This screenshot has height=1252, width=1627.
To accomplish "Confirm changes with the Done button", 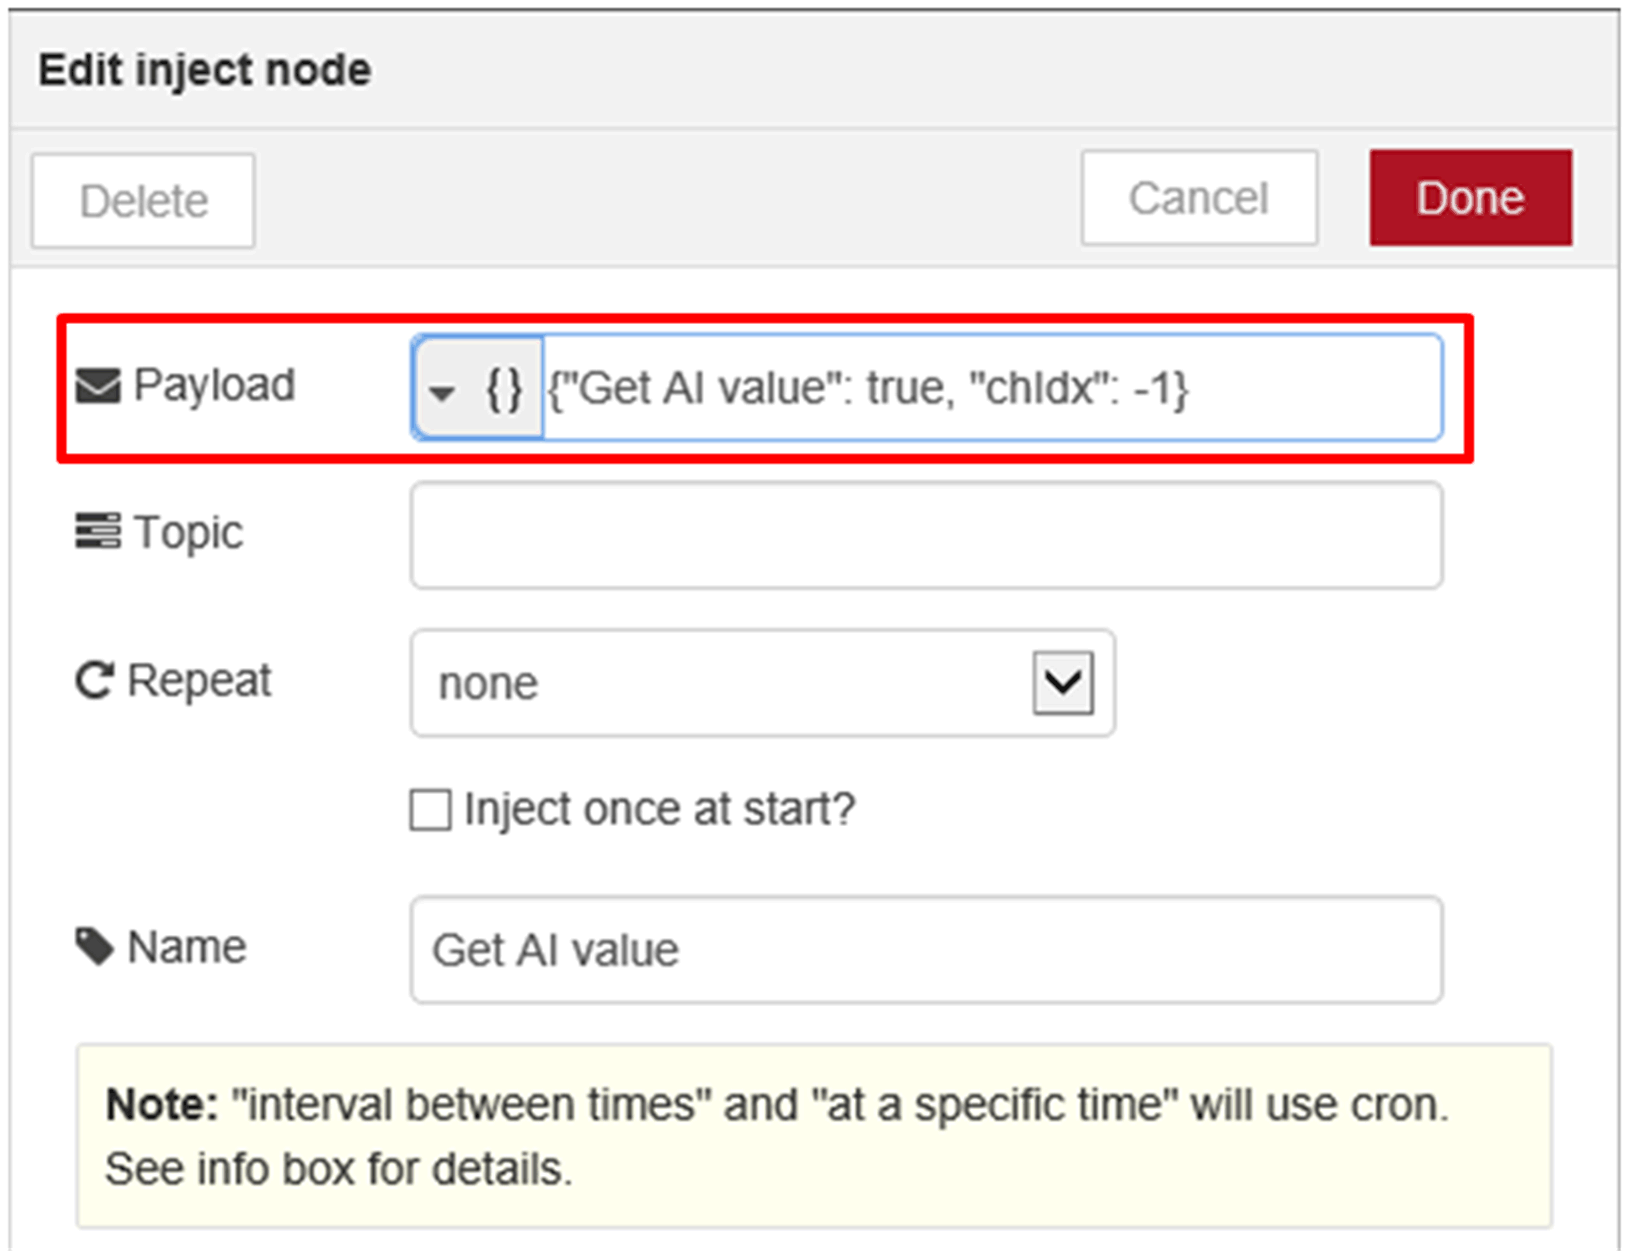I will [x=1470, y=198].
